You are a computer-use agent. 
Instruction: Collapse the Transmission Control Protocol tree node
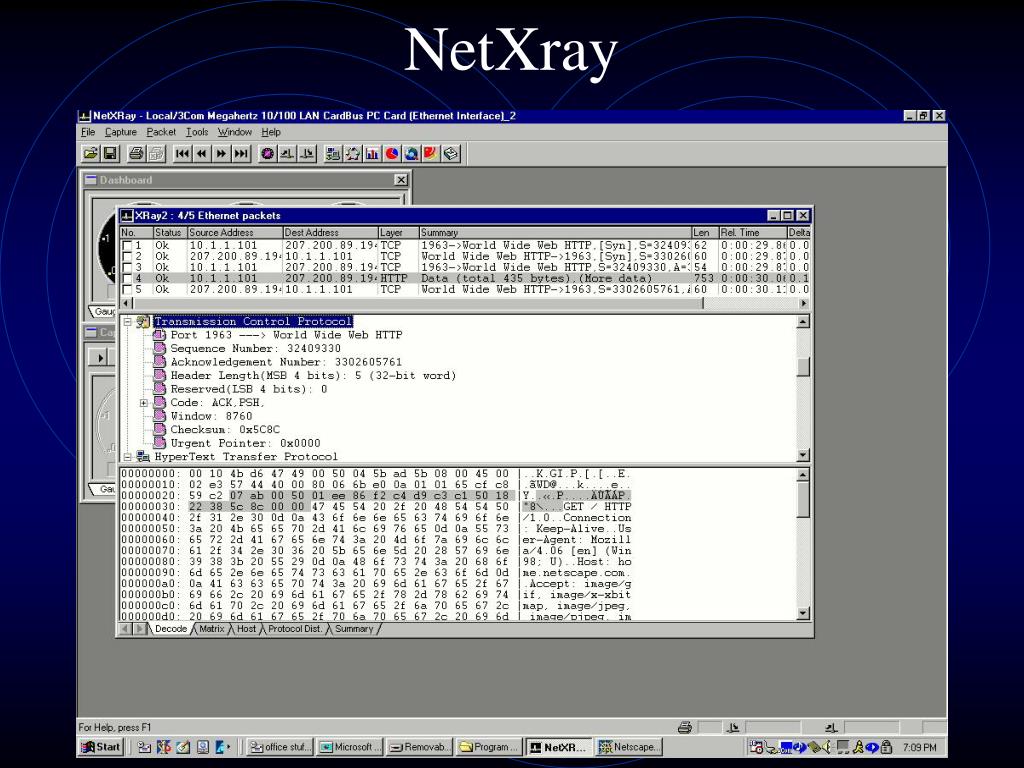click(128, 321)
